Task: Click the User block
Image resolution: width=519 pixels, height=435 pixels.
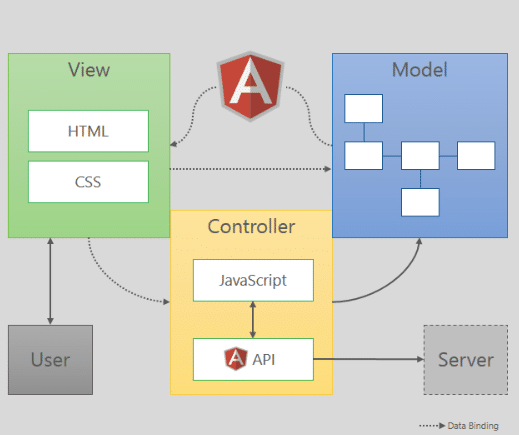Action: [50, 360]
